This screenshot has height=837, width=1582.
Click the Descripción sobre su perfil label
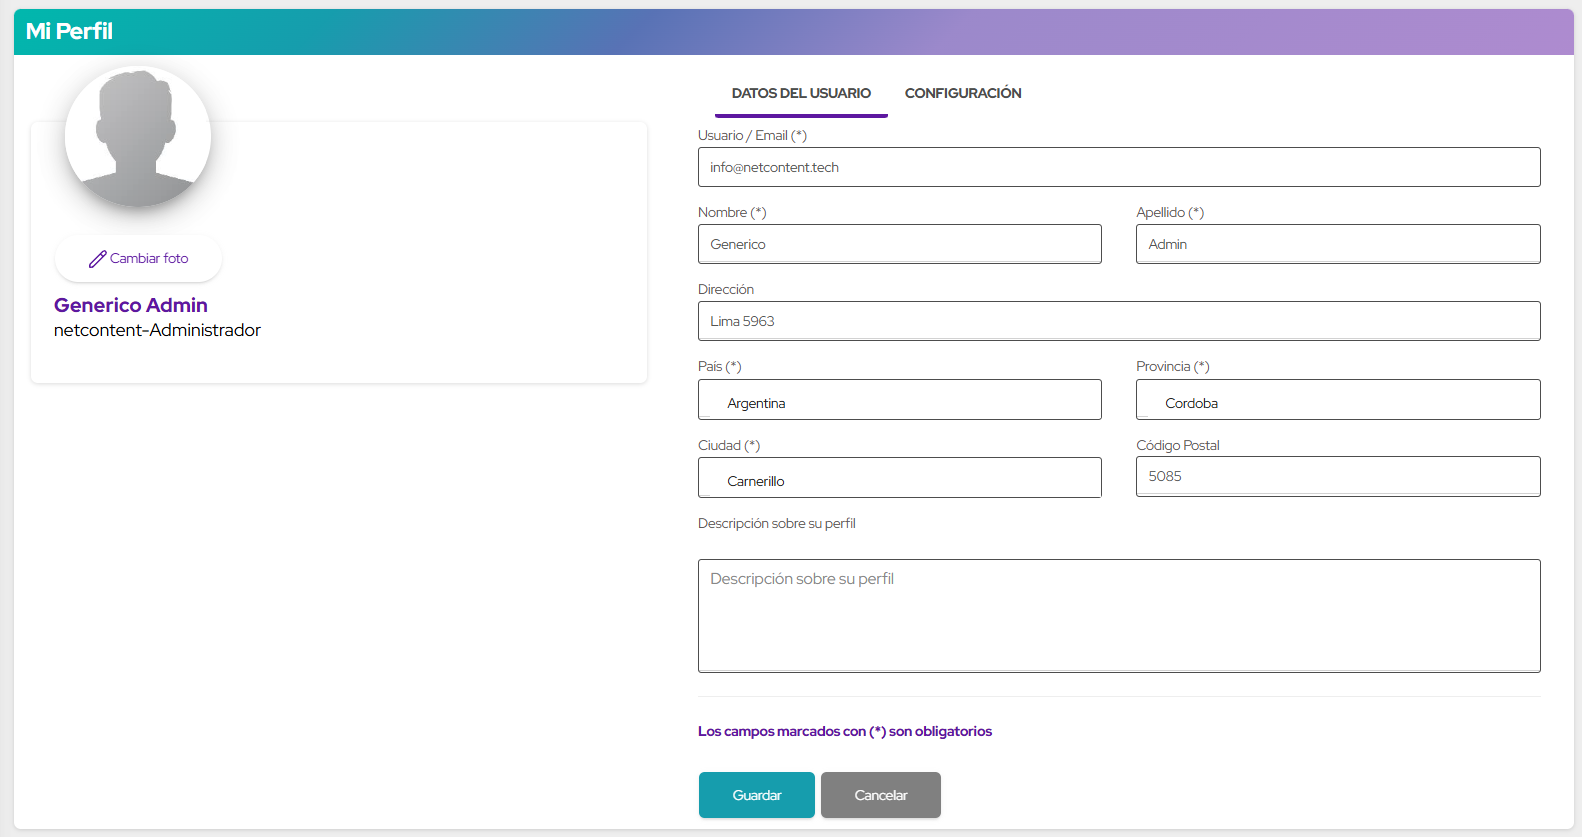point(776,523)
